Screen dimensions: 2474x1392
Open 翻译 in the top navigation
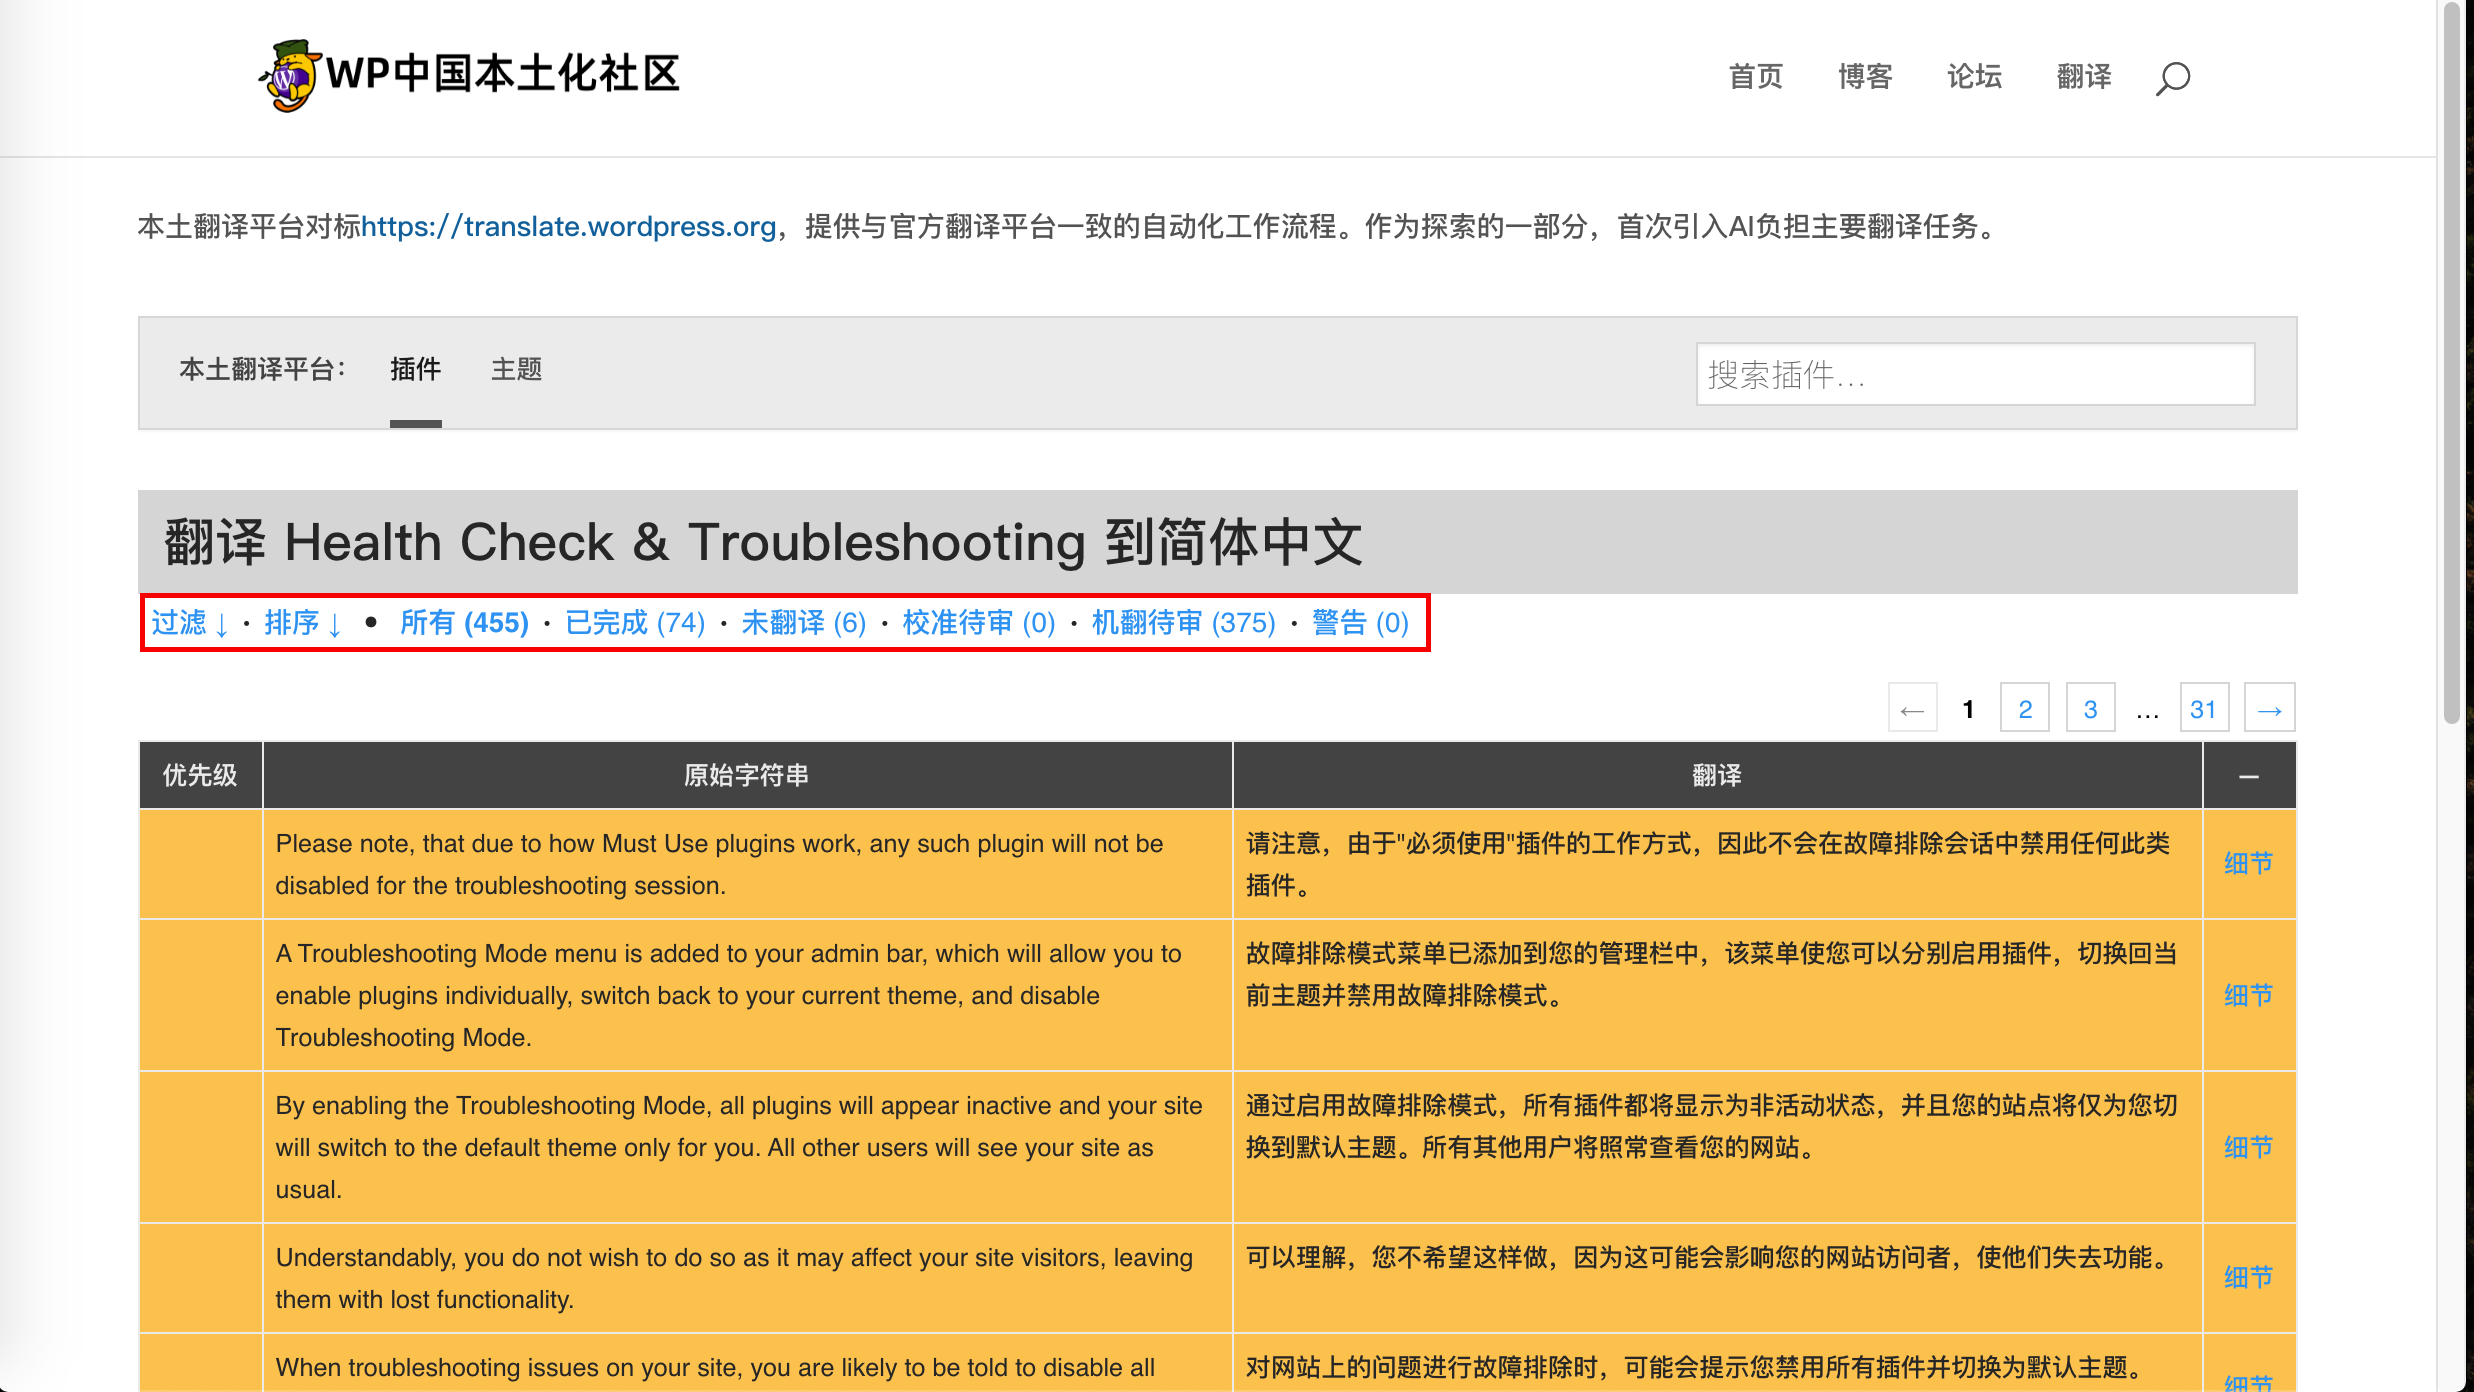pyautogui.click(x=2084, y=77)
